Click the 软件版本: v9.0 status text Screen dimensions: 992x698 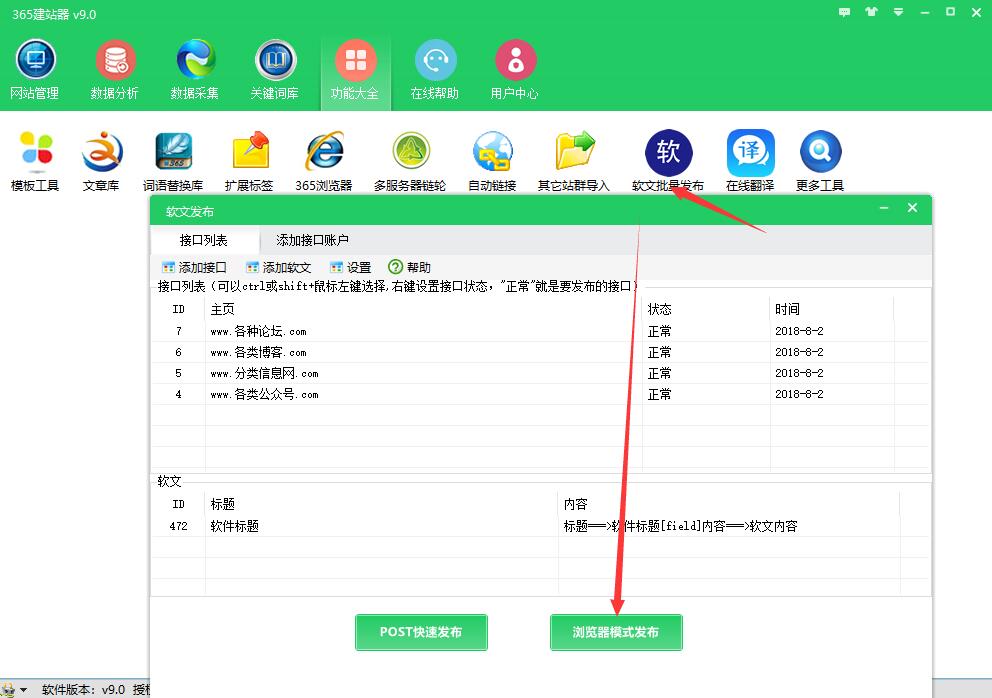(x=84, y=689)
